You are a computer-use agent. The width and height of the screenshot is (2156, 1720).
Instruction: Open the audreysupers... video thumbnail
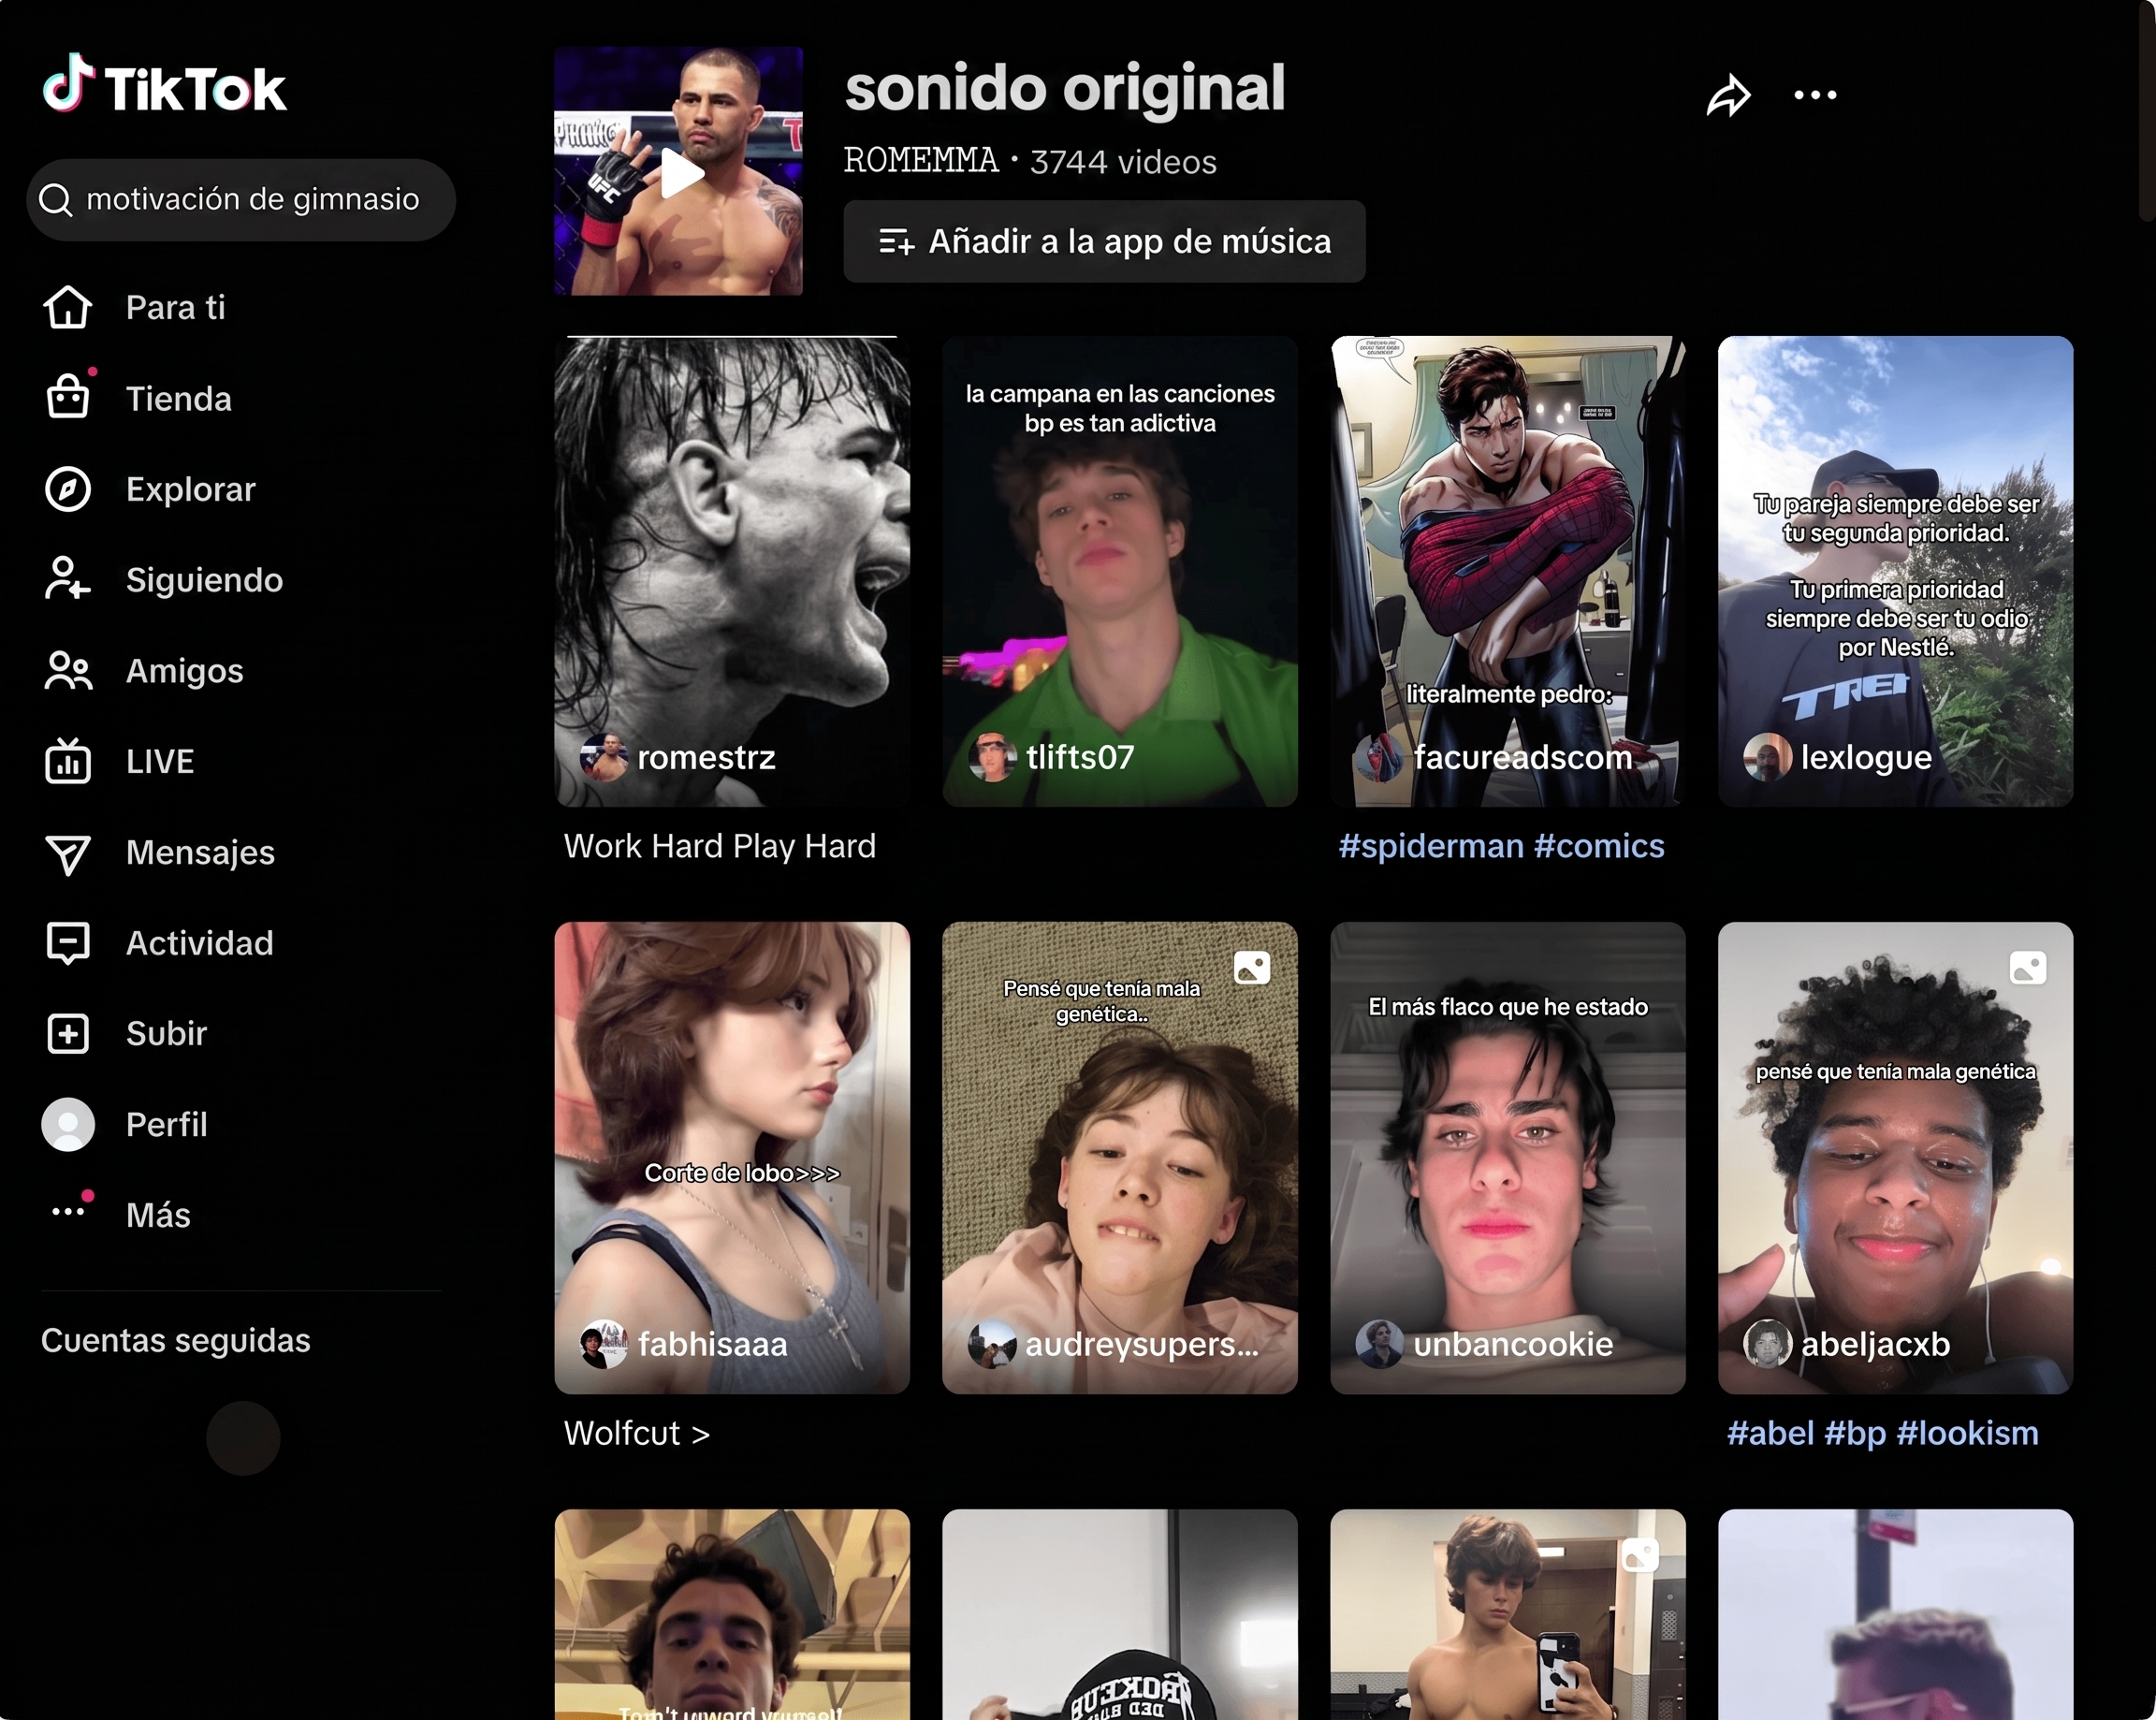point(1120,1158)
